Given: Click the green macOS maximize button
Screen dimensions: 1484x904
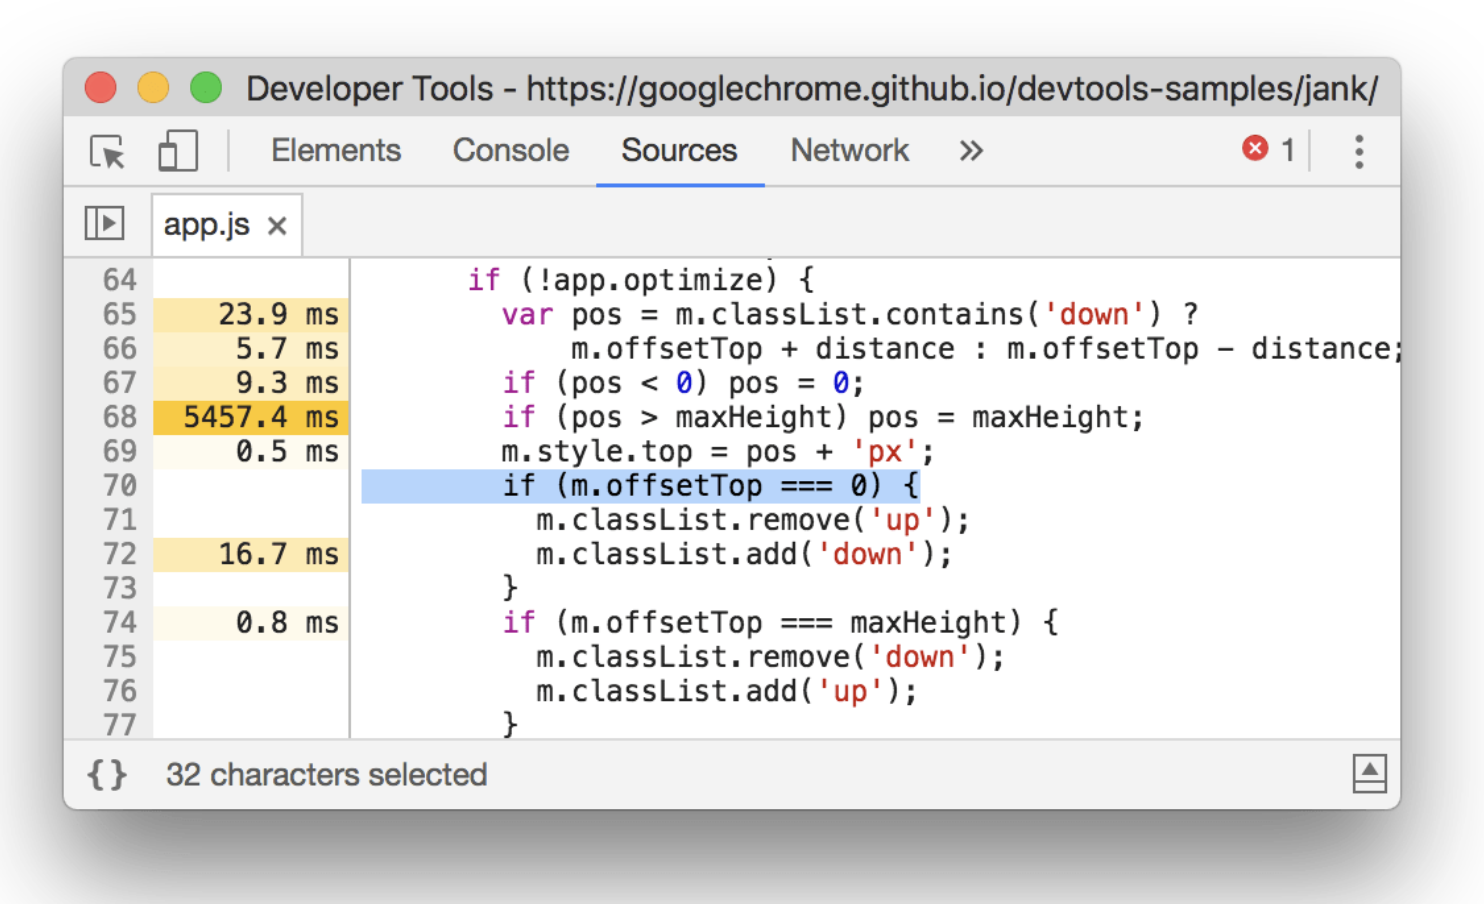Looking at the screenshot, I should coord(206,88).
